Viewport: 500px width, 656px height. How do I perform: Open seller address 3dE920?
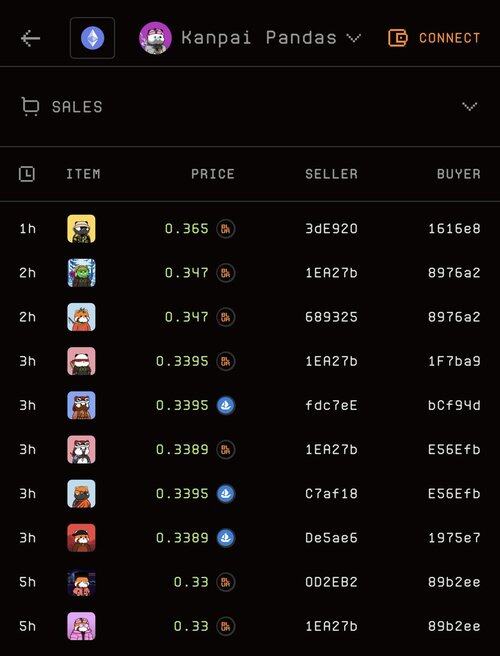(x=331, y=229)
